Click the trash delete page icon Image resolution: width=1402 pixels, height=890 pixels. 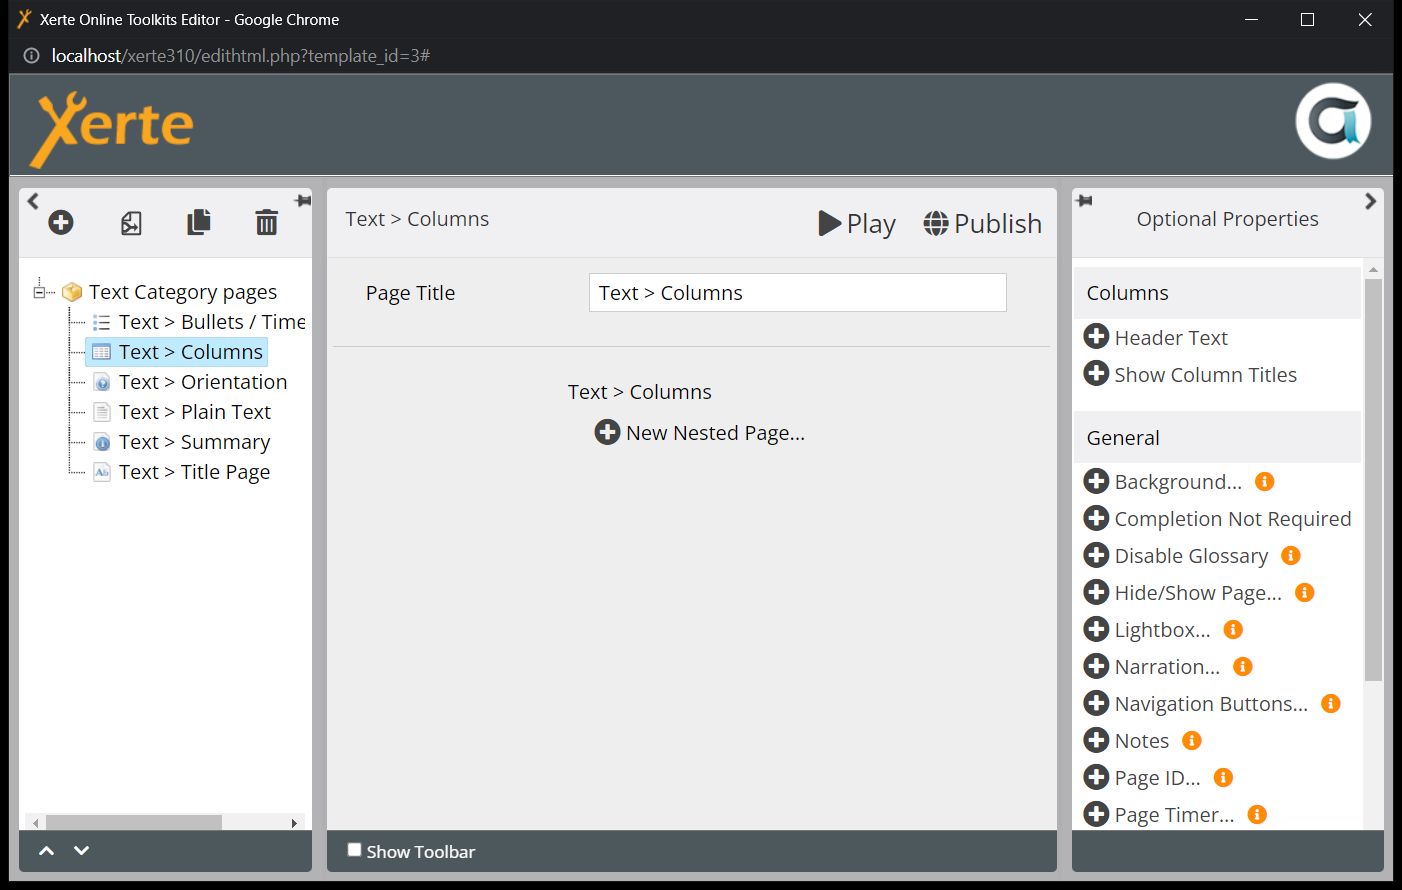pos(266,222)
